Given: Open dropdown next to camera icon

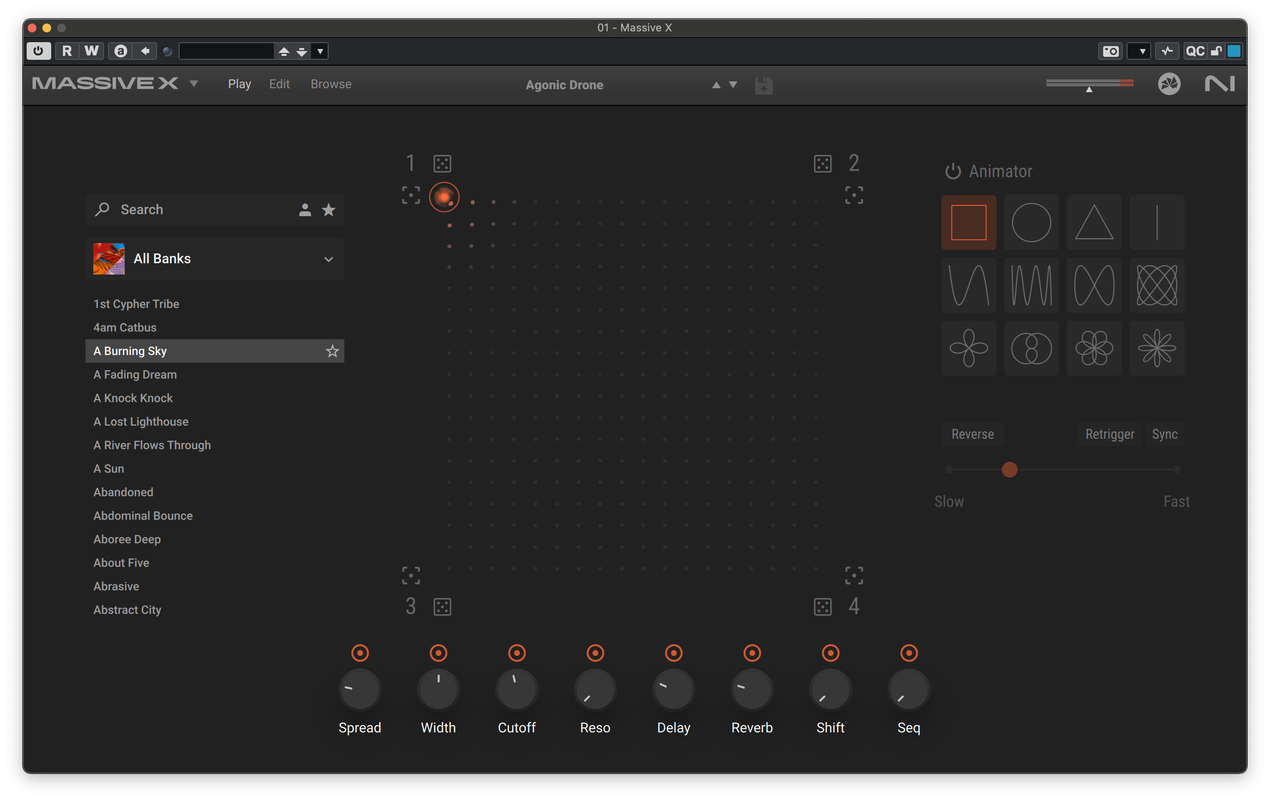Looking at the screenshot, I should click(1139, 51).
